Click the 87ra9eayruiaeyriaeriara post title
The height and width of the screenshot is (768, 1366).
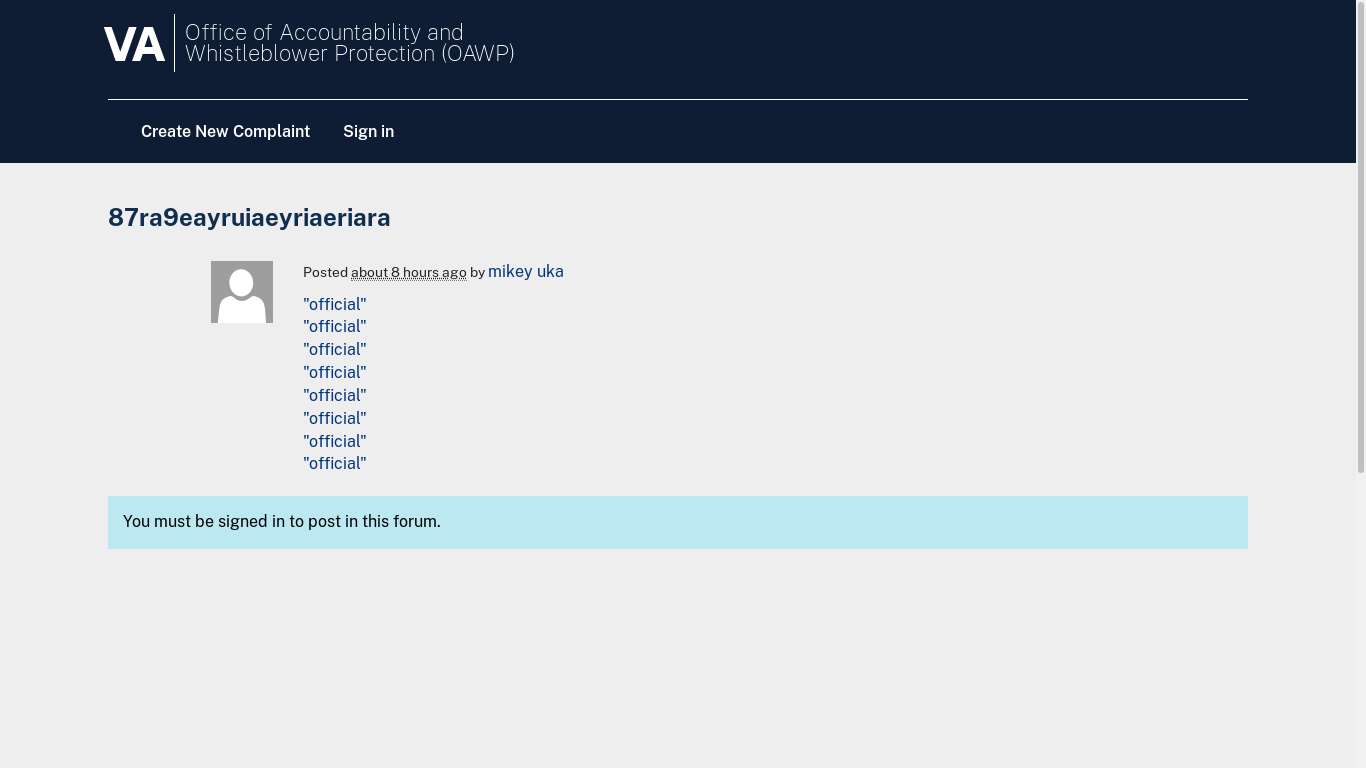coord(249,217)
